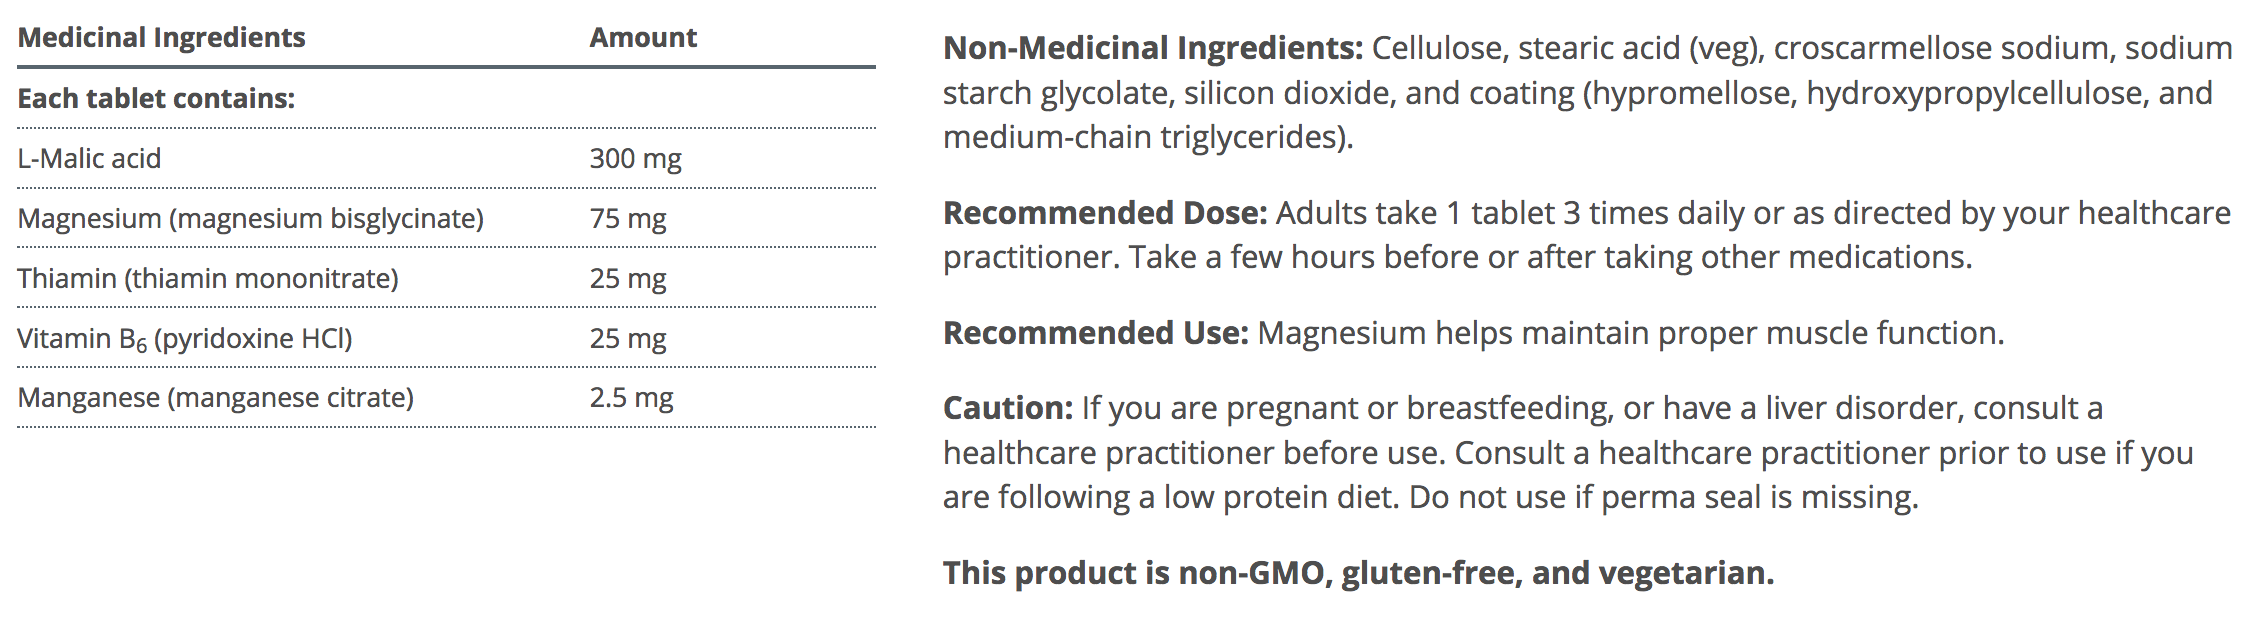Select the Thiamin (thiamin mononitrate) row
Screen dimensions: 2266x624
click(x=208, y=278)
